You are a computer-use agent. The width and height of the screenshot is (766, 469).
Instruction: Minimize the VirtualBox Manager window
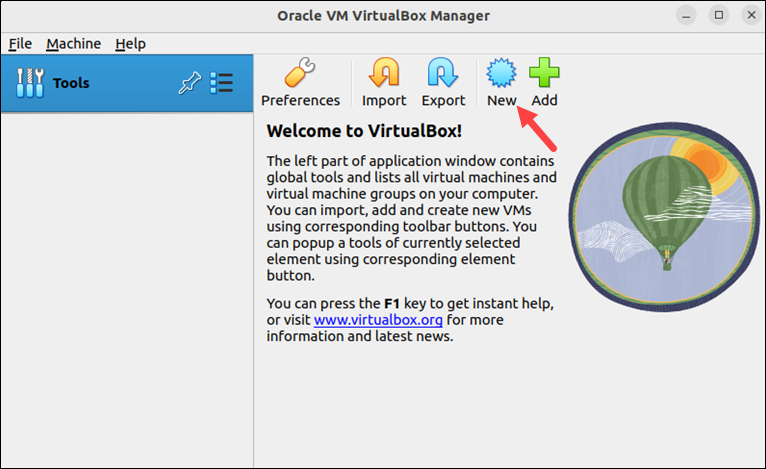[x=686, y=16]
